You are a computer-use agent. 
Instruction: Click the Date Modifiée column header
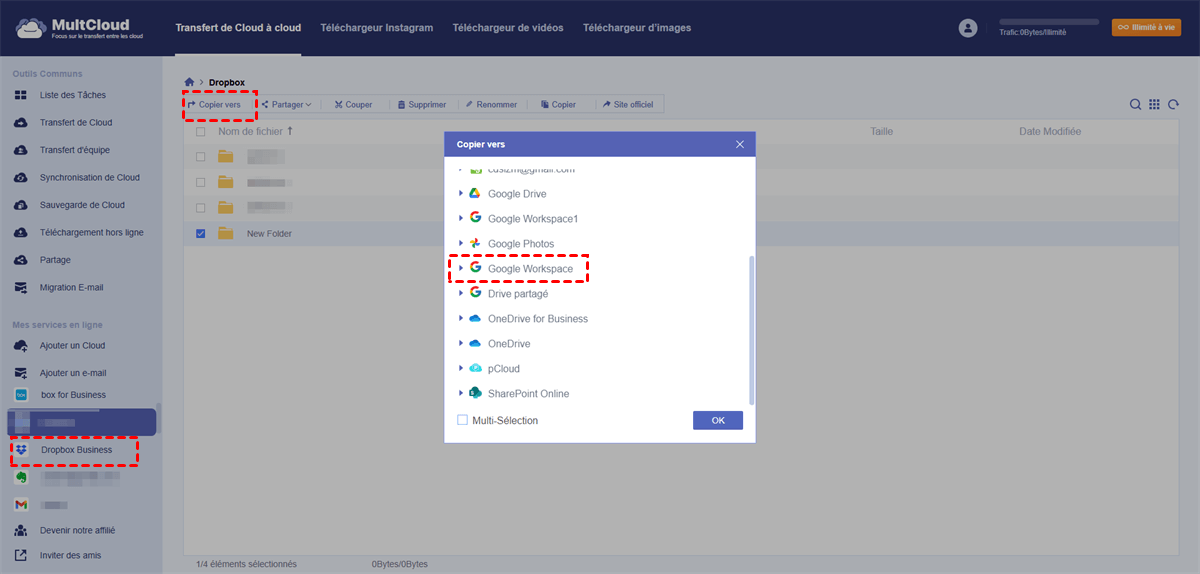pyautogui.click(x=1050, y=131)
